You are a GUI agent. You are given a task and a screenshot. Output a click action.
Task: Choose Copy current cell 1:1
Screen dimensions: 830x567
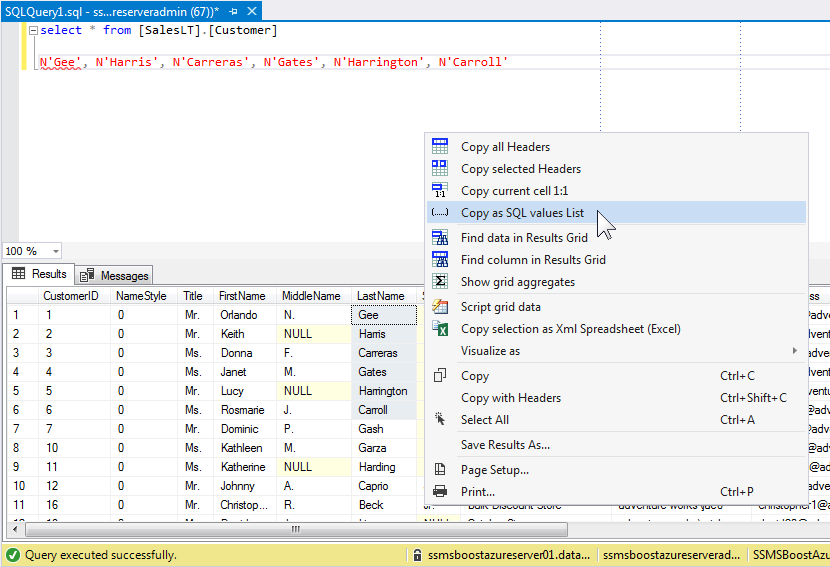(616, 191)
